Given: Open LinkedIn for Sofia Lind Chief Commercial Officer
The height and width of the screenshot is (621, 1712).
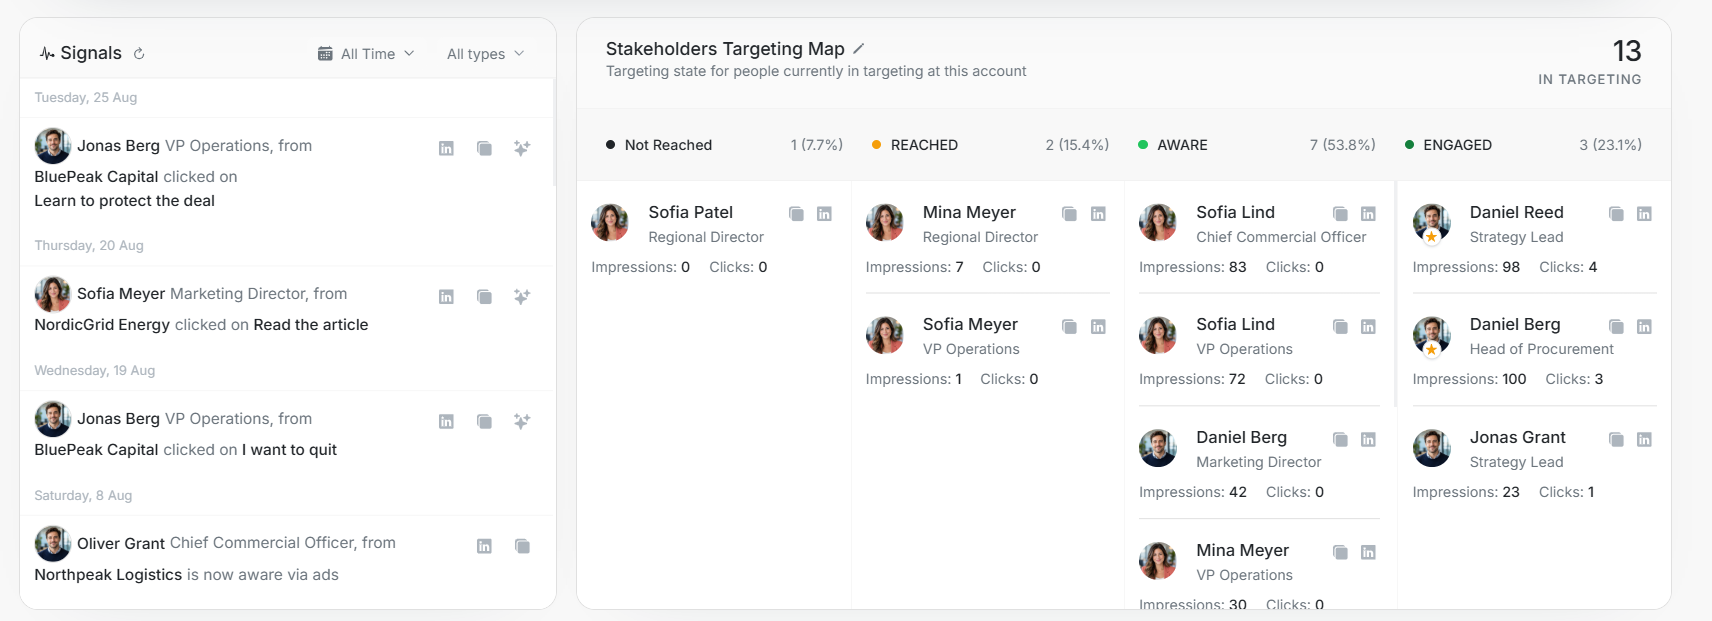Looking at the screenshot, I should click(1368, 214).
